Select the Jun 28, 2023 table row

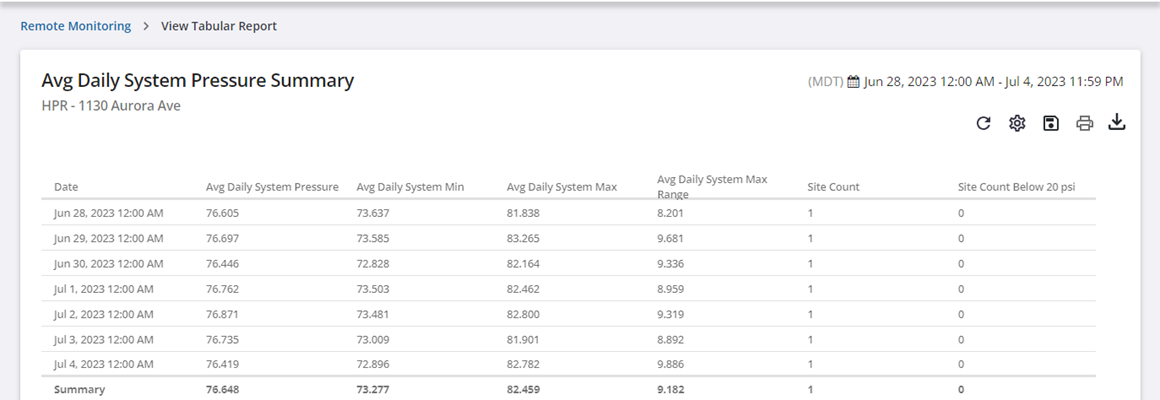[108, 213]
